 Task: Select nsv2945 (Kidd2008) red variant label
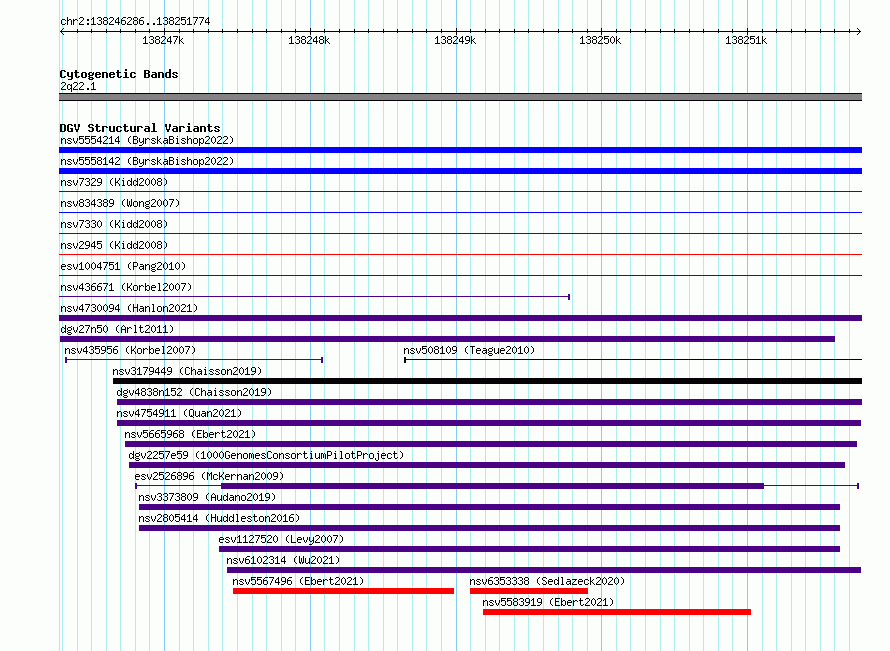[x=114, y=245]
